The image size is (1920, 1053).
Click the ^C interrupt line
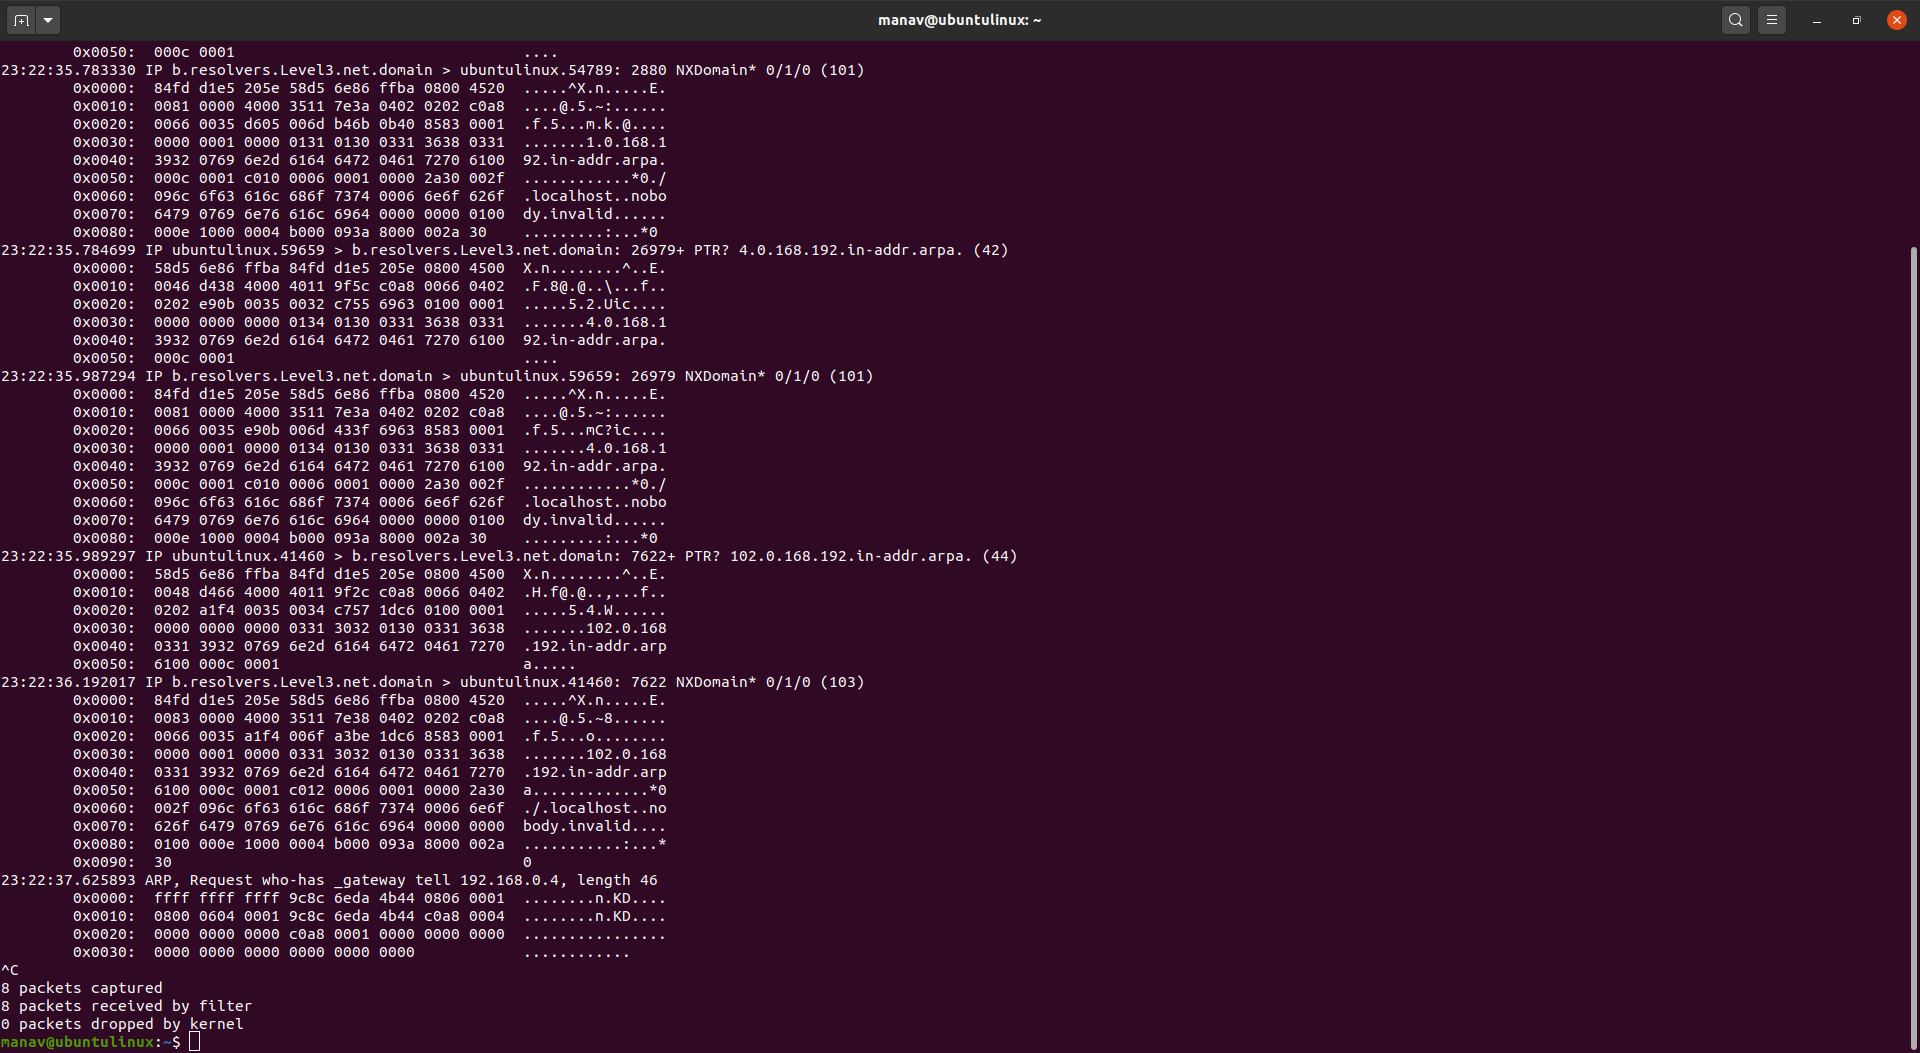[10, 970]
